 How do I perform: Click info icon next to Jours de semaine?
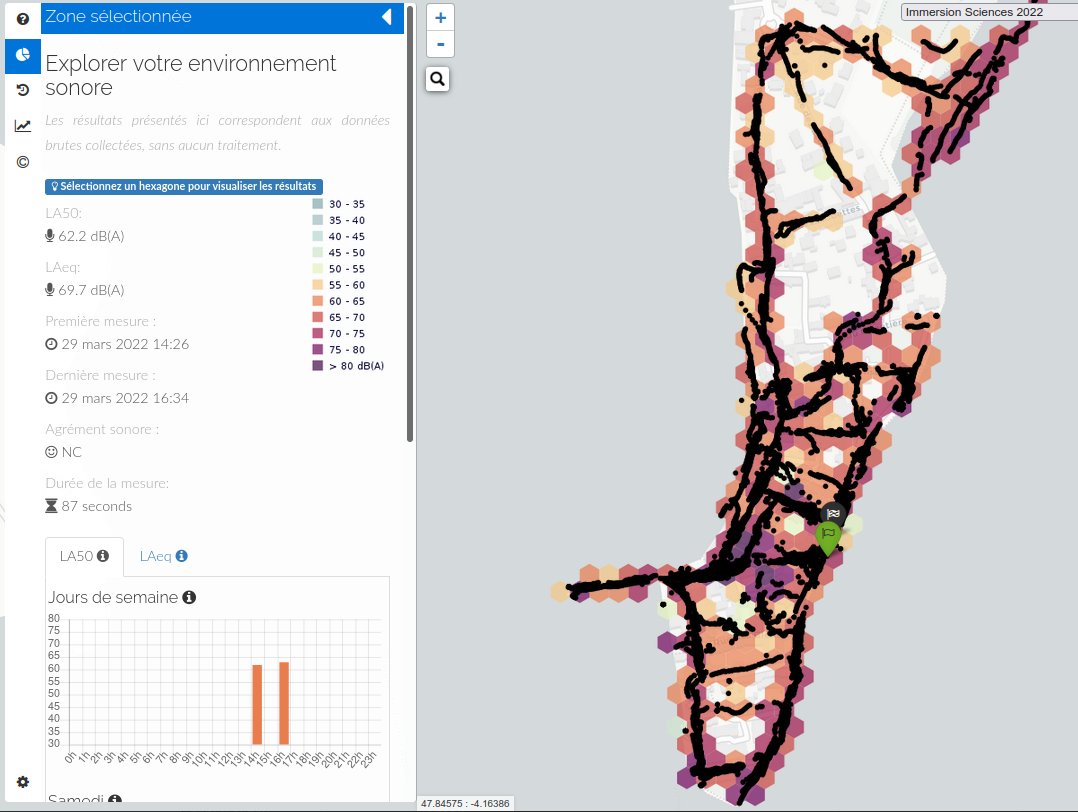(189, 597)
